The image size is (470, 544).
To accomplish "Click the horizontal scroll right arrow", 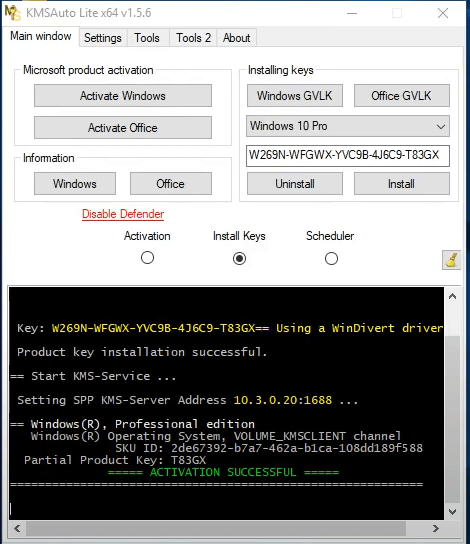I will [x=436, y=528].
